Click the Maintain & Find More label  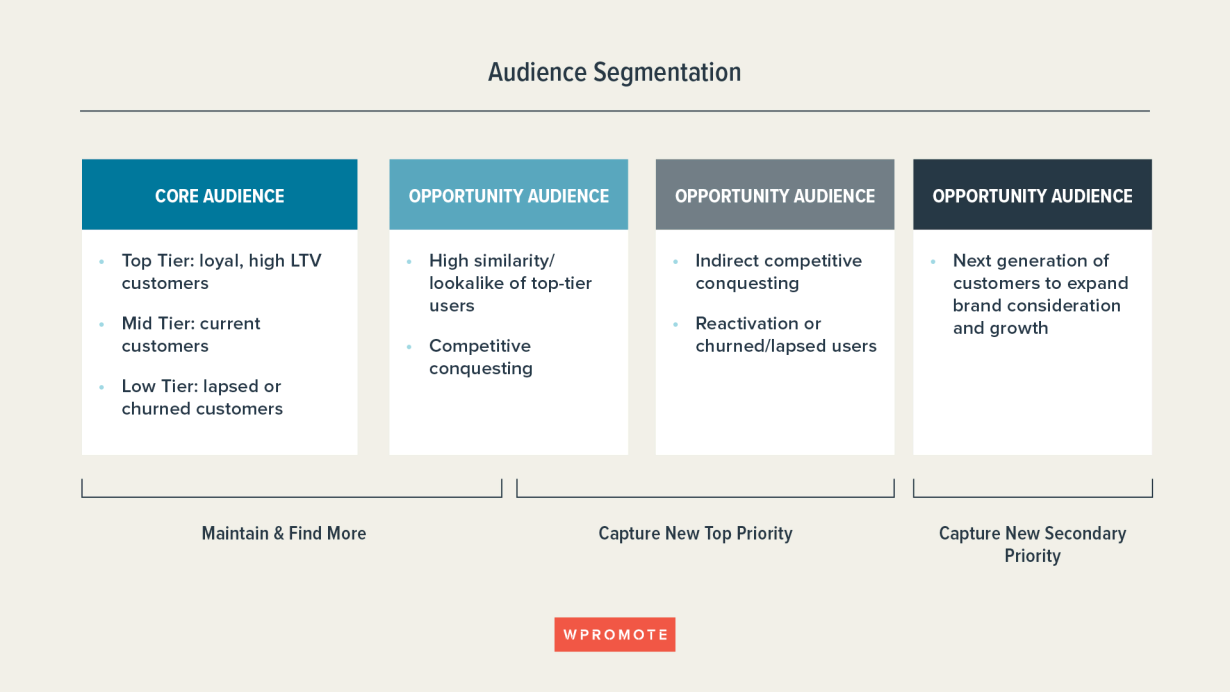[x=284, y=534]
